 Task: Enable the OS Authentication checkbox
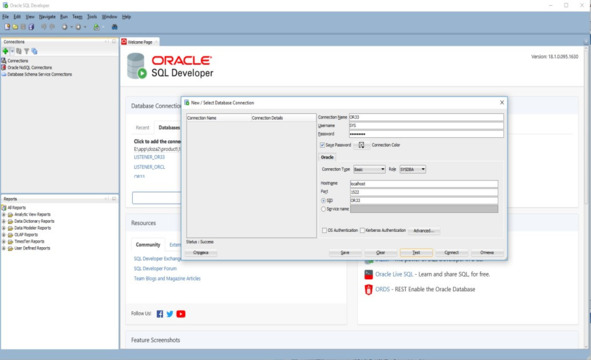coord(324,230)
